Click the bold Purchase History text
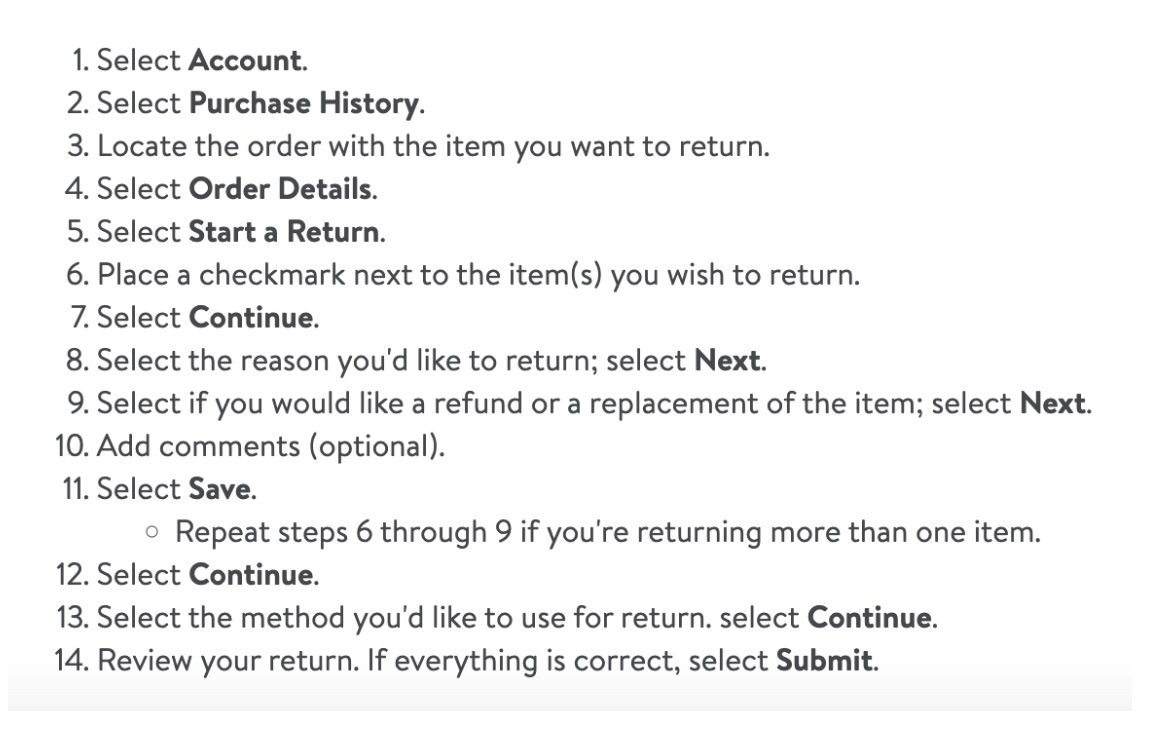Image resolution: width=1176 pixels, height=732 pixels. pos(303,103)
